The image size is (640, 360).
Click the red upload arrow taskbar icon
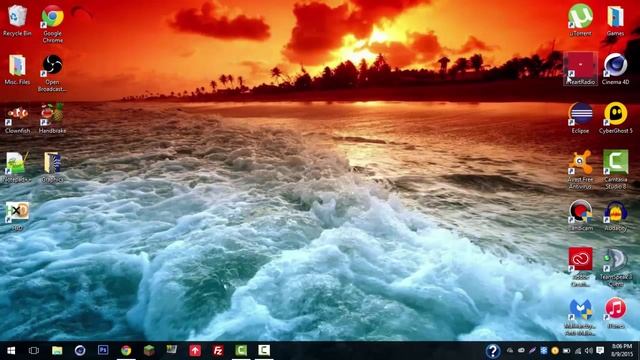point(195,351)
